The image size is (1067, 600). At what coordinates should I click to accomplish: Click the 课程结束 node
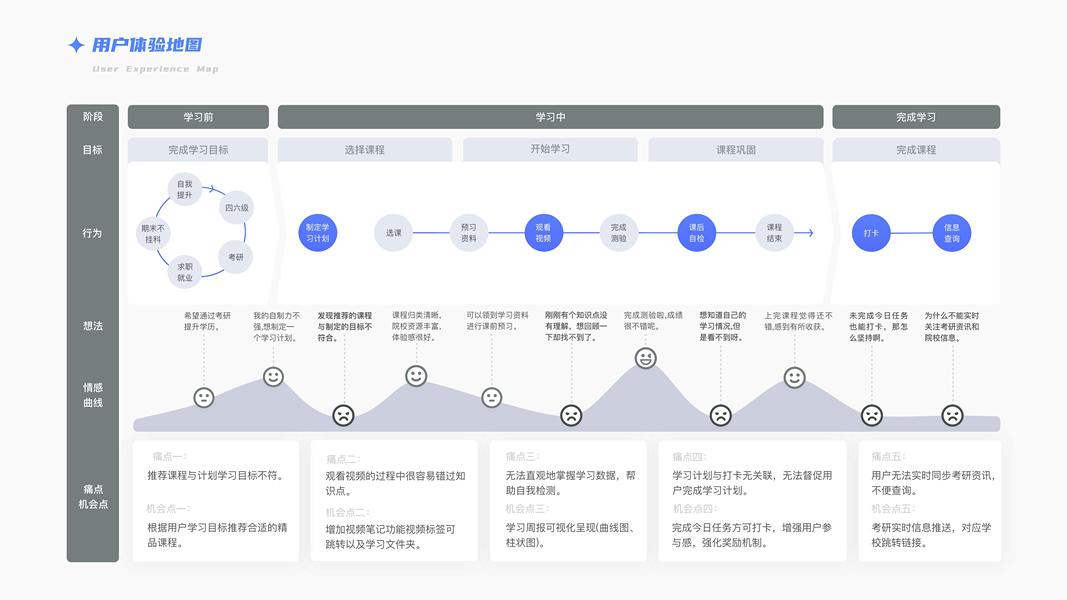pyautogui.click(x=774, y=233)
